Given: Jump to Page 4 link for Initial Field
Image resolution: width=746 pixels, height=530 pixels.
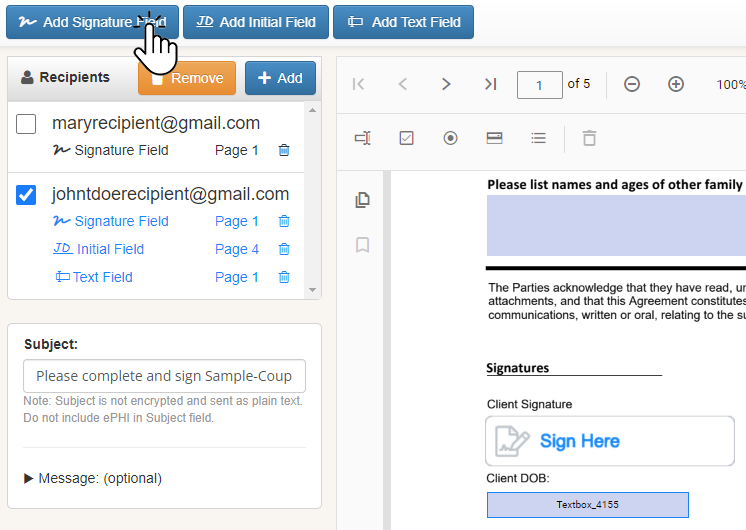Looking at the screenshot, I should tap(237, 249).
